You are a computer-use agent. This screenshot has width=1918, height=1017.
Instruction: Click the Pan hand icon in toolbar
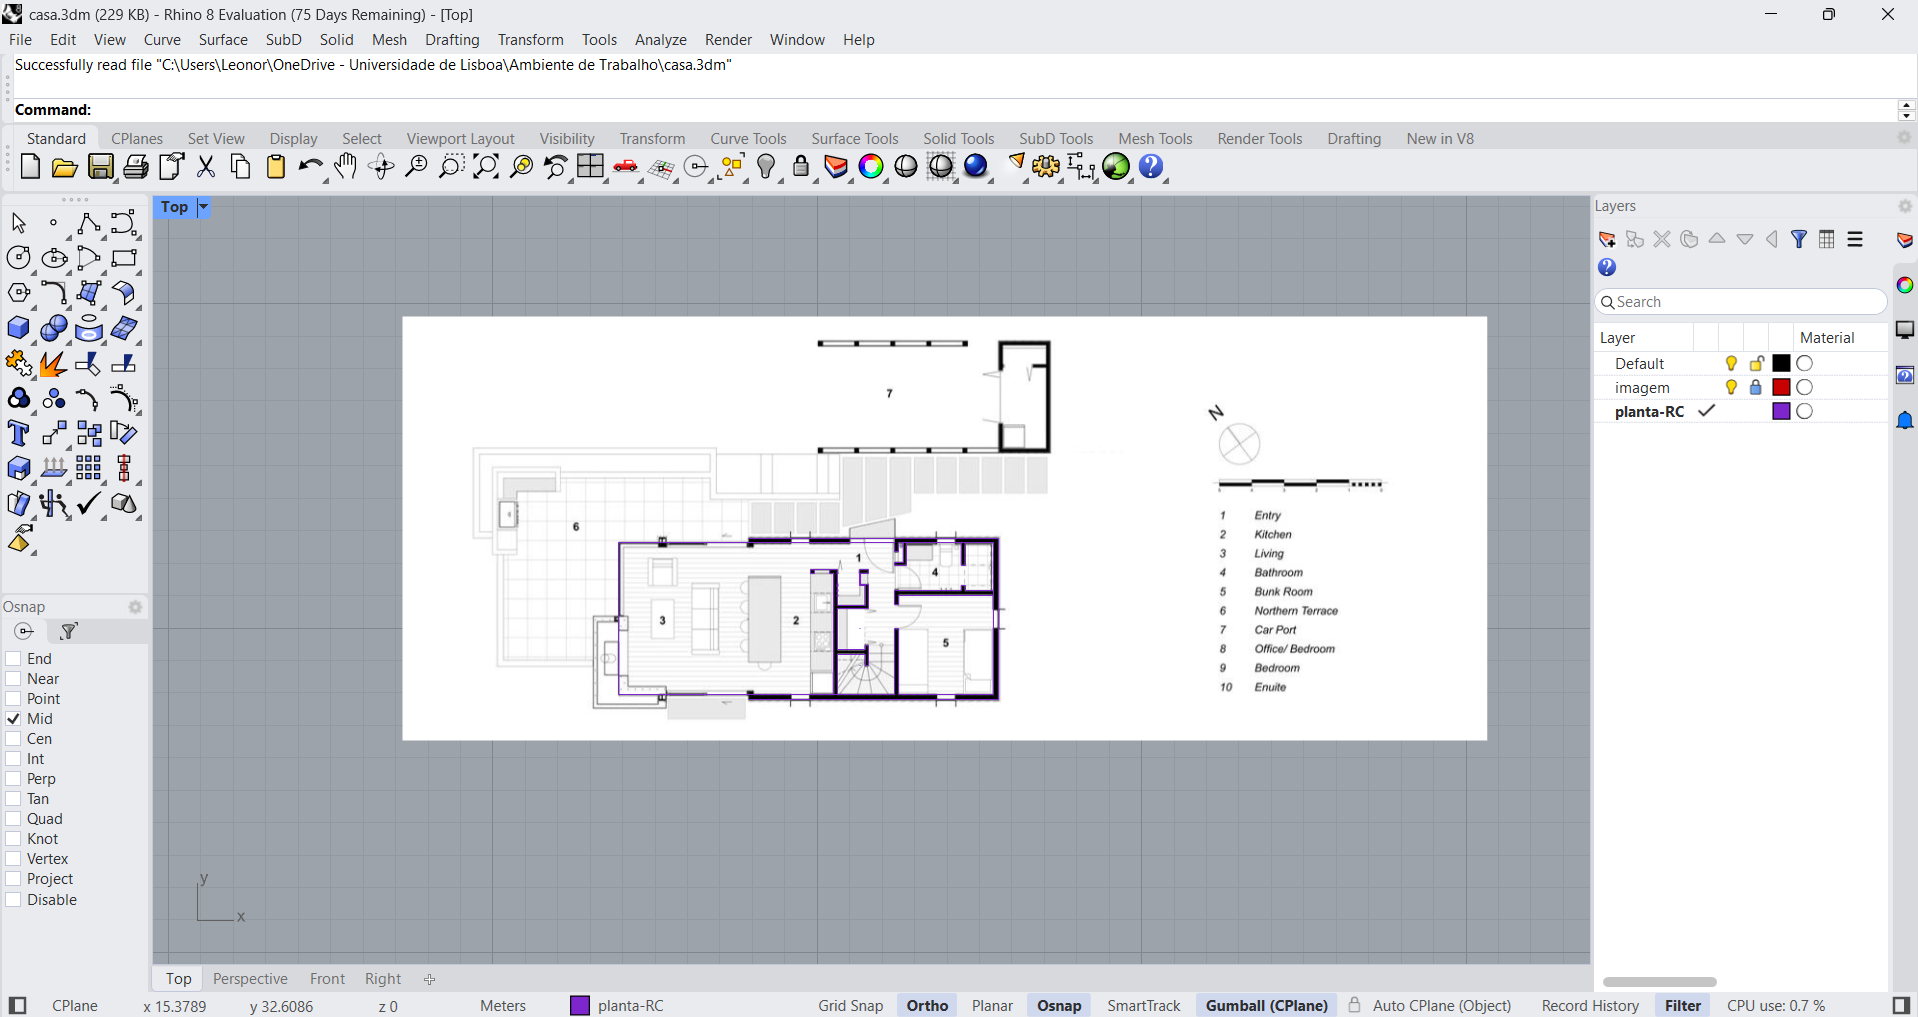point(346,167)
